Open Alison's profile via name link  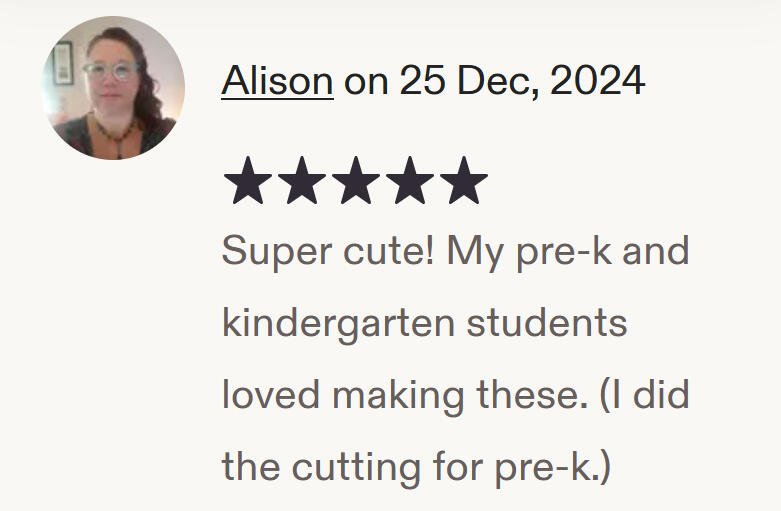pos(277,81)
